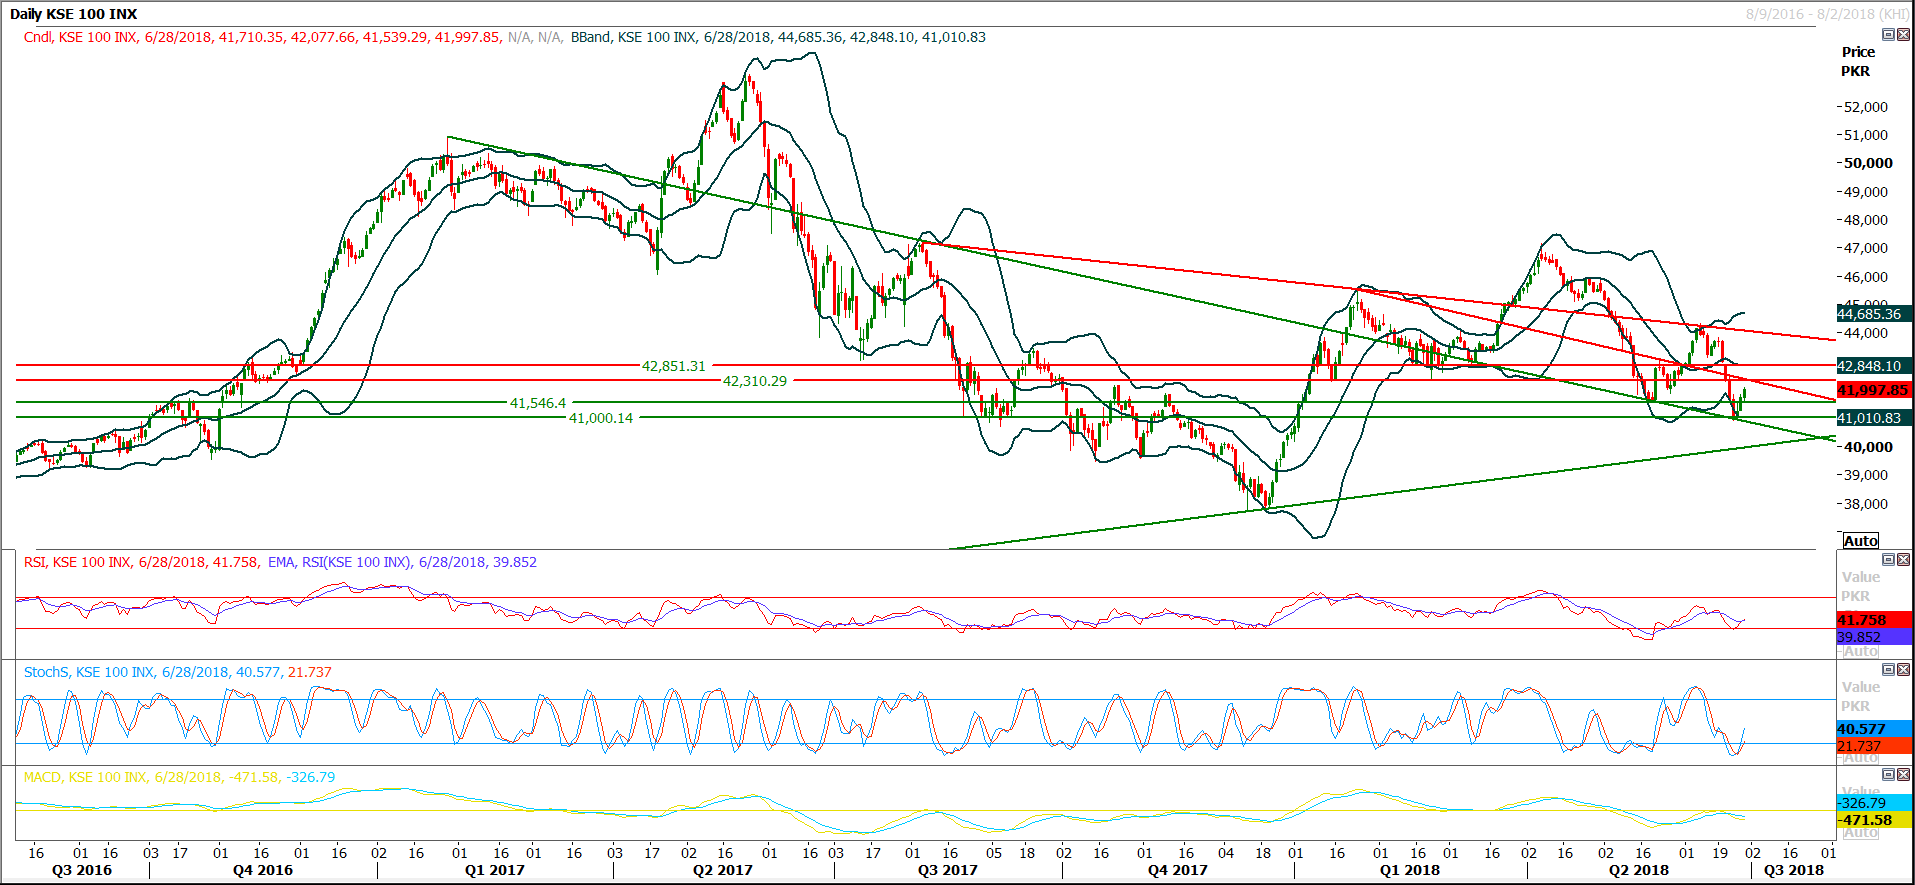Select the StochS KSE 100 INX legend text
This screenshot has width=1915, height=885.
point(178,672)
